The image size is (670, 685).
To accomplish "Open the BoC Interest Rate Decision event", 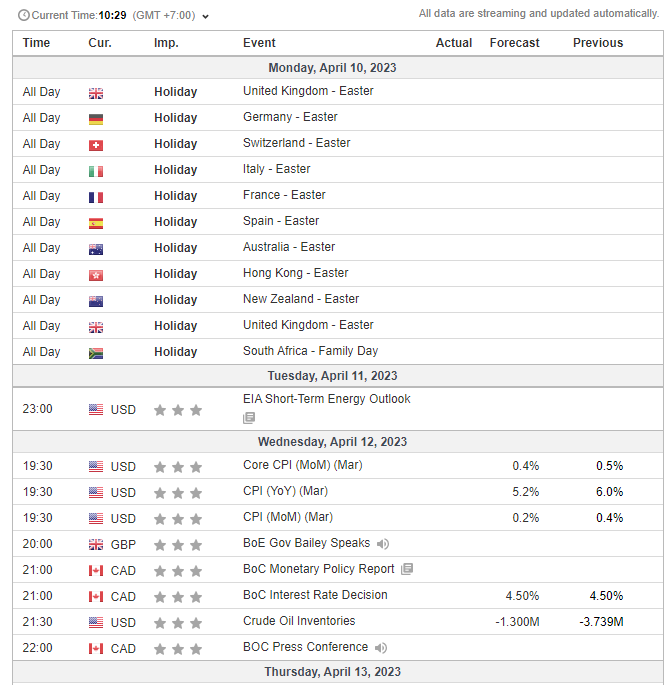I will (315, 595).
